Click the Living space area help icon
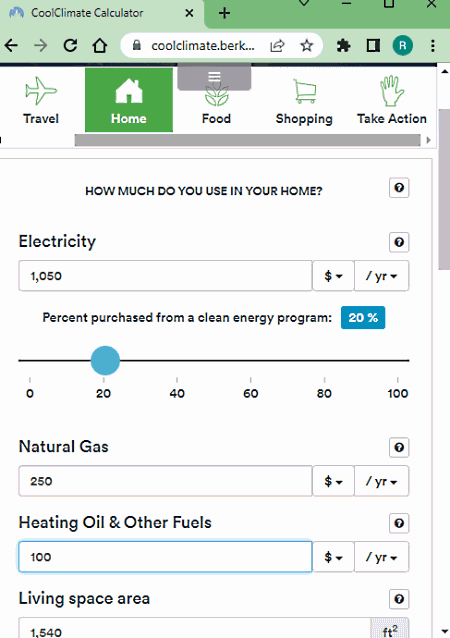Image resolution: width=450 pixels, height=638 pixels. point(399,599)
